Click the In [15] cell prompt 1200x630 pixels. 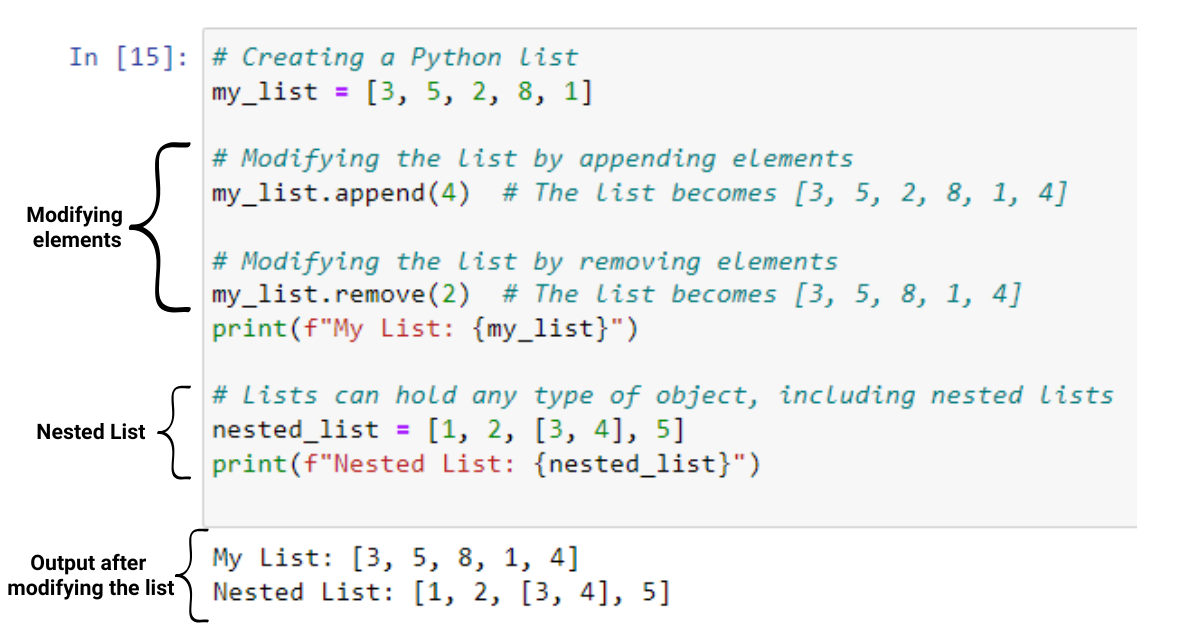pyautogui.click(x=128, y=57)
